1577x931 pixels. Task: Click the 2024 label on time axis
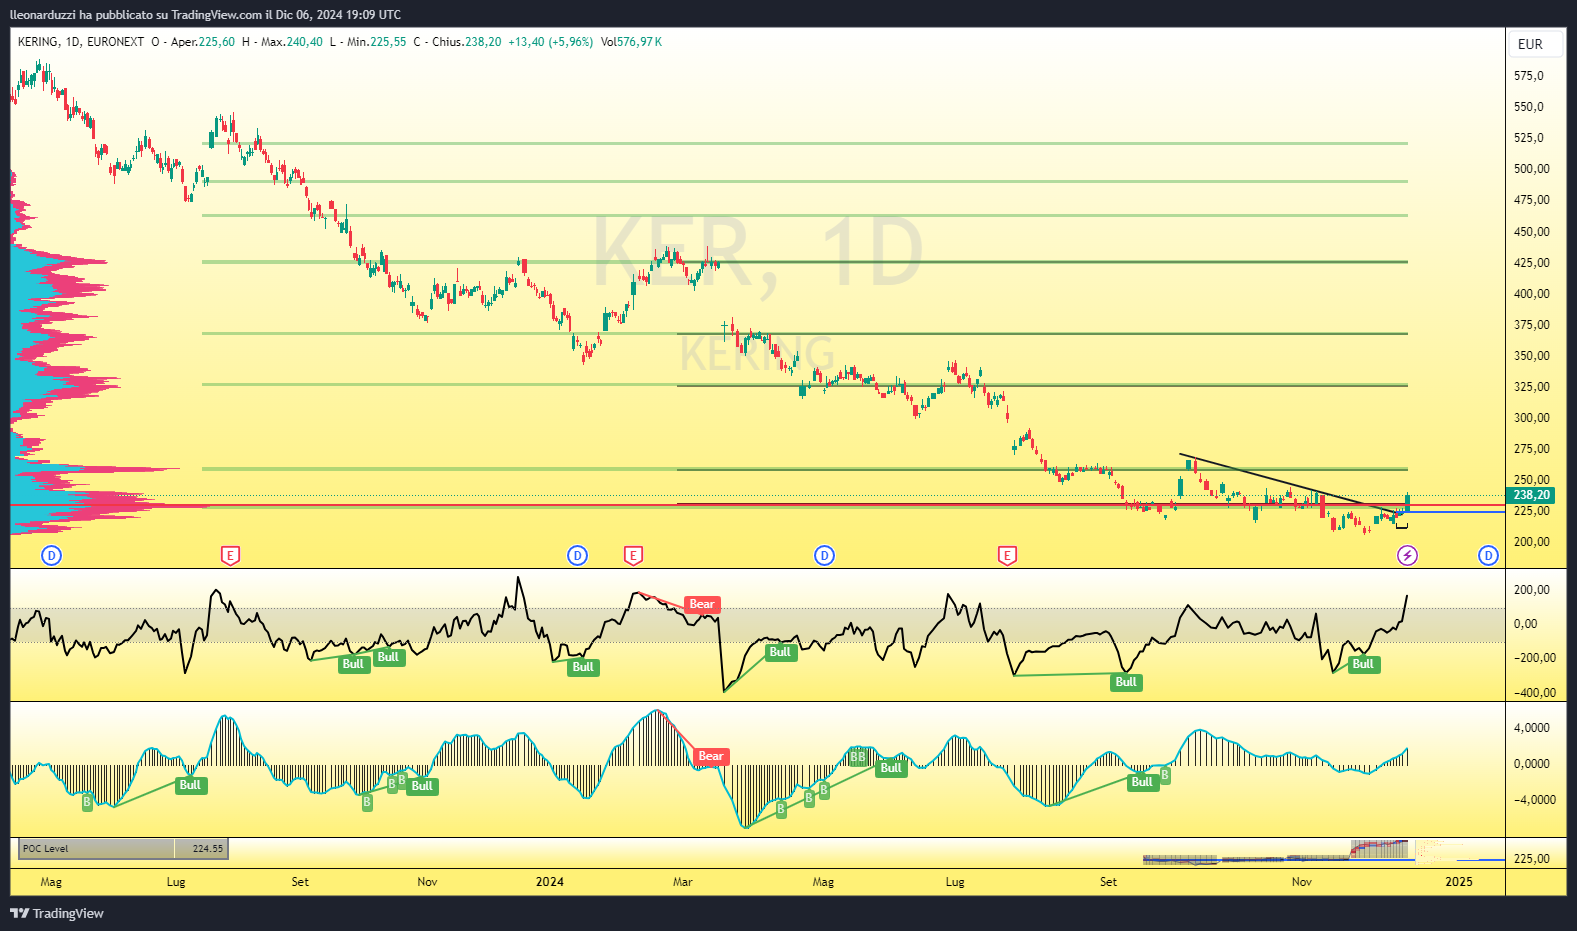tap(549, 881)
